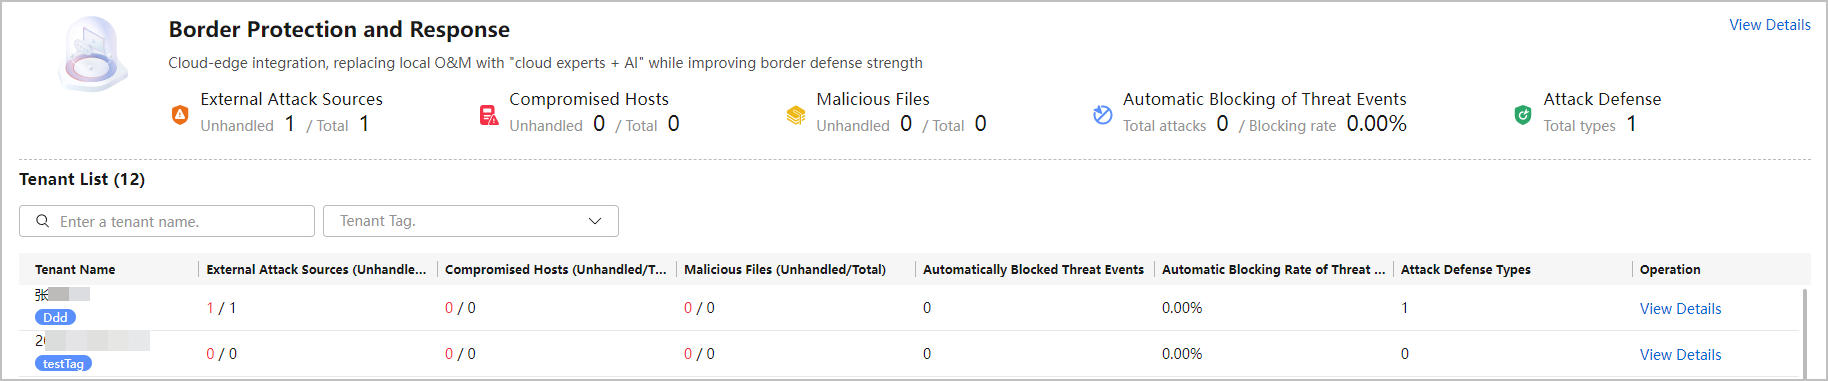This screenshot has width=1828, height=381.
Task: Click the External Attack Sources shield icon
Action: [x=180, y=115]
